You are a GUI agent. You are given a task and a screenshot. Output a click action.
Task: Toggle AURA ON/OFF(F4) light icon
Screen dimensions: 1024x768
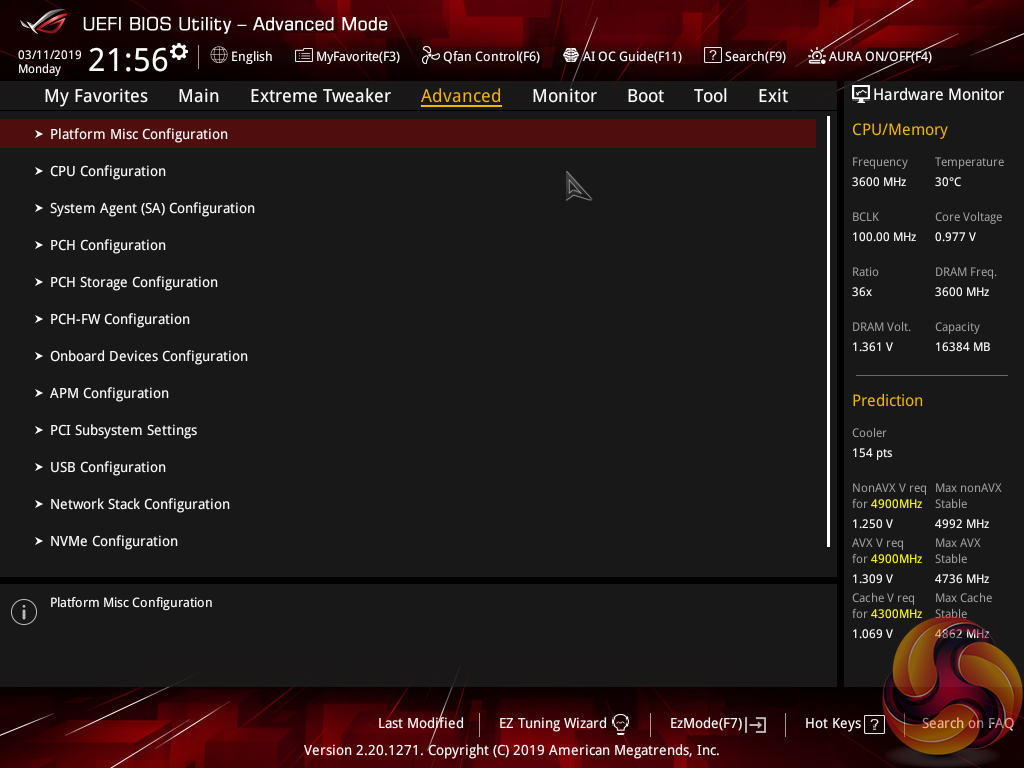(x=817, y=56)
